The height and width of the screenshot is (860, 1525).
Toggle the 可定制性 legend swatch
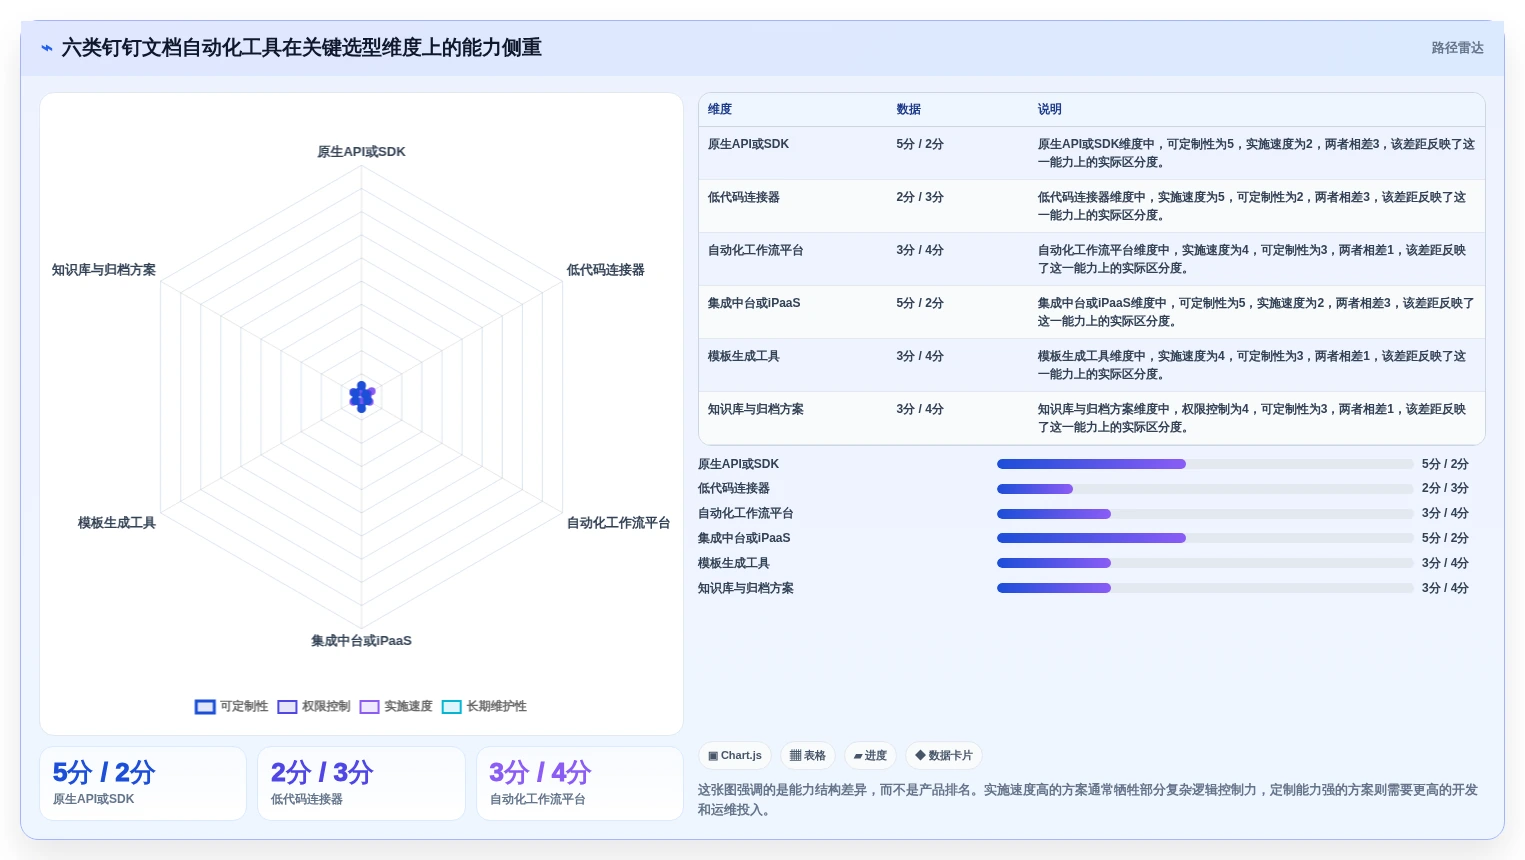205,707
